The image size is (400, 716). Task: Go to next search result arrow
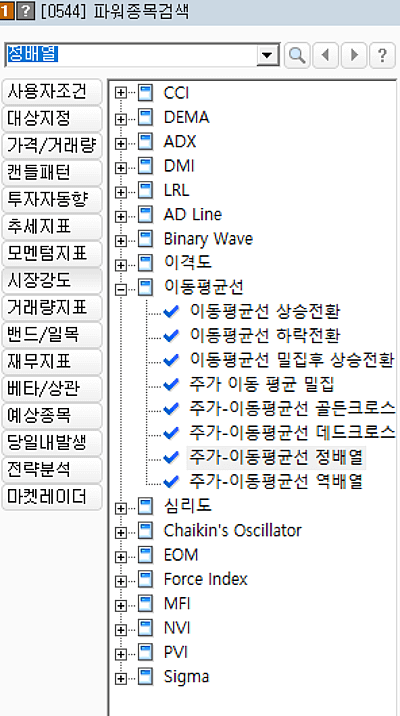click(x=354, y=56)
